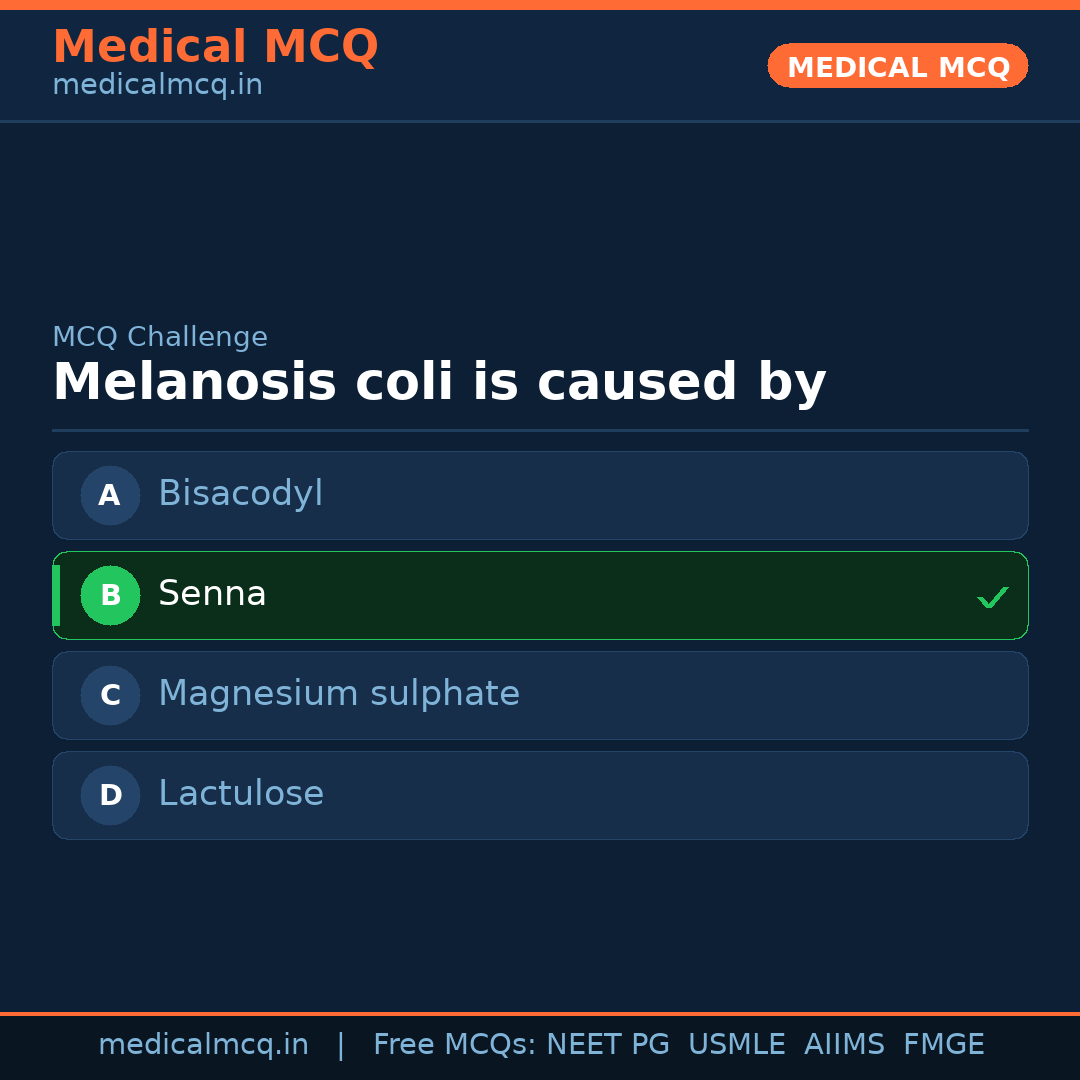This screenshot has width=1080, height=1080.
Task: Click the circled letter D icon
Action: click(110, 795)
